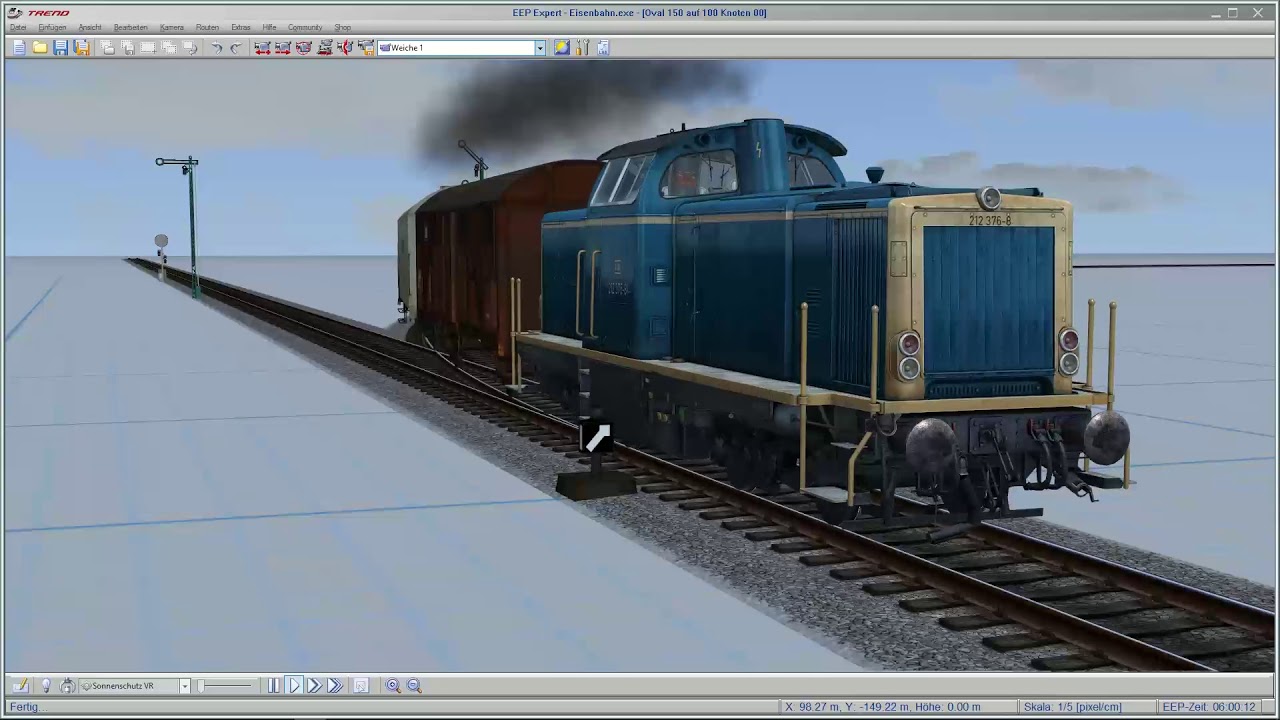
Task: Click the X Y coordinates status text
Action: click(883, 707)
